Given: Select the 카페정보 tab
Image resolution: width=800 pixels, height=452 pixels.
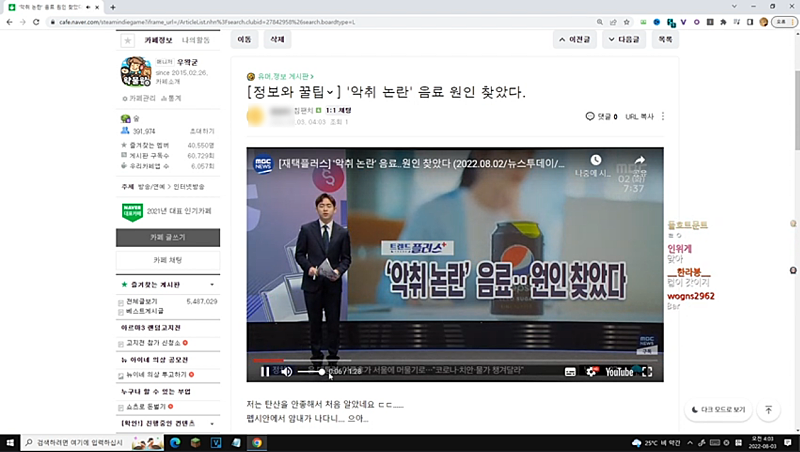Looking at the screenshot, I should tap(158, 40).
